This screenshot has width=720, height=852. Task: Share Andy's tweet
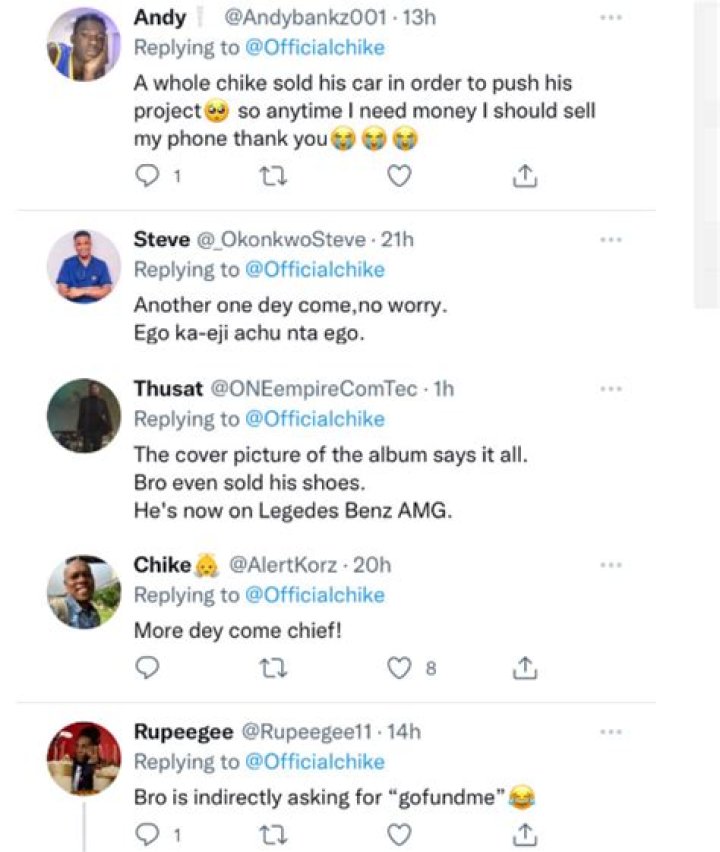point(525,176)
